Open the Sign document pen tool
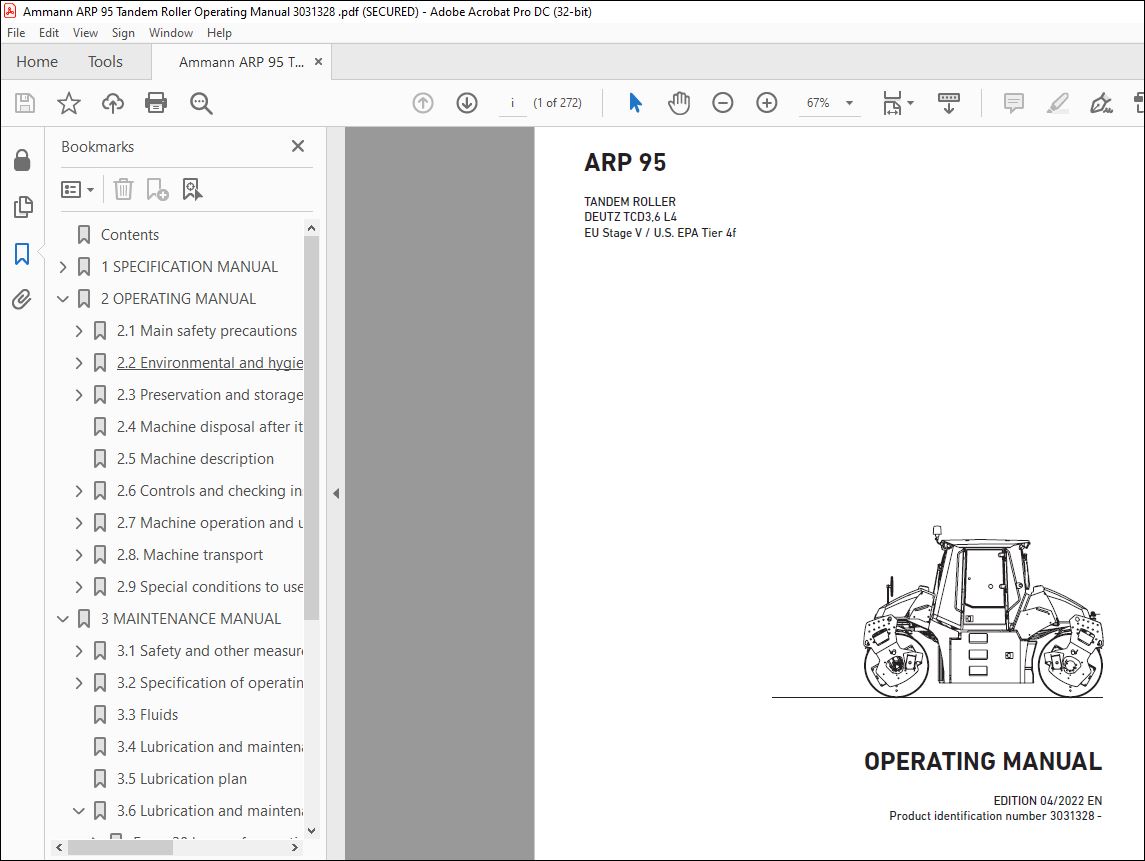 [1101, 103]
